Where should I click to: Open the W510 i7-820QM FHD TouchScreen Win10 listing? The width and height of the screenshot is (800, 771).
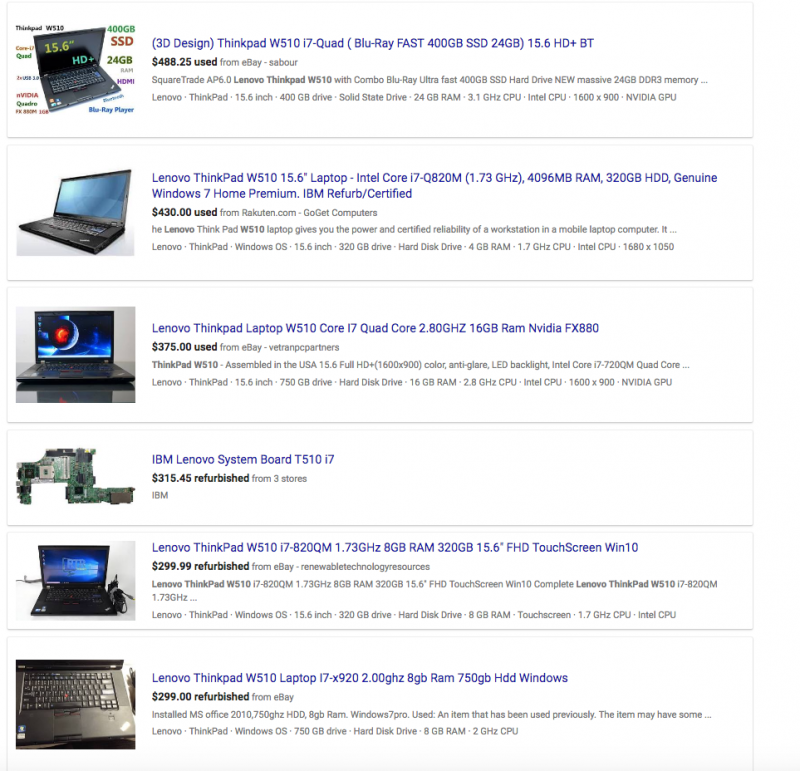tap(394, 548)
